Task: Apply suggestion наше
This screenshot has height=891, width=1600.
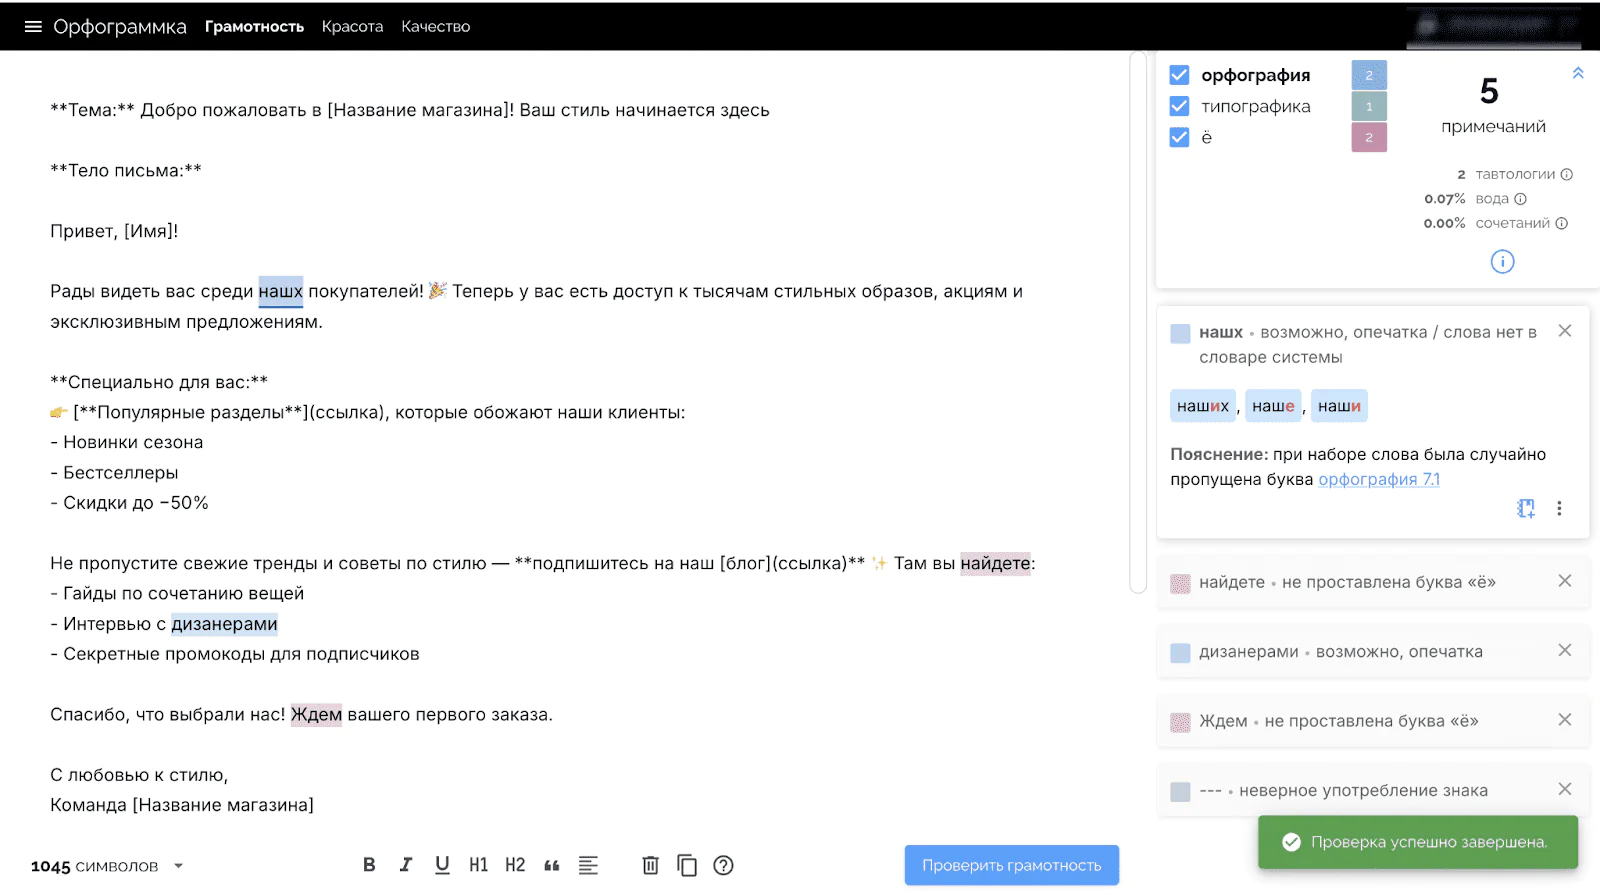Action: 1273,406
